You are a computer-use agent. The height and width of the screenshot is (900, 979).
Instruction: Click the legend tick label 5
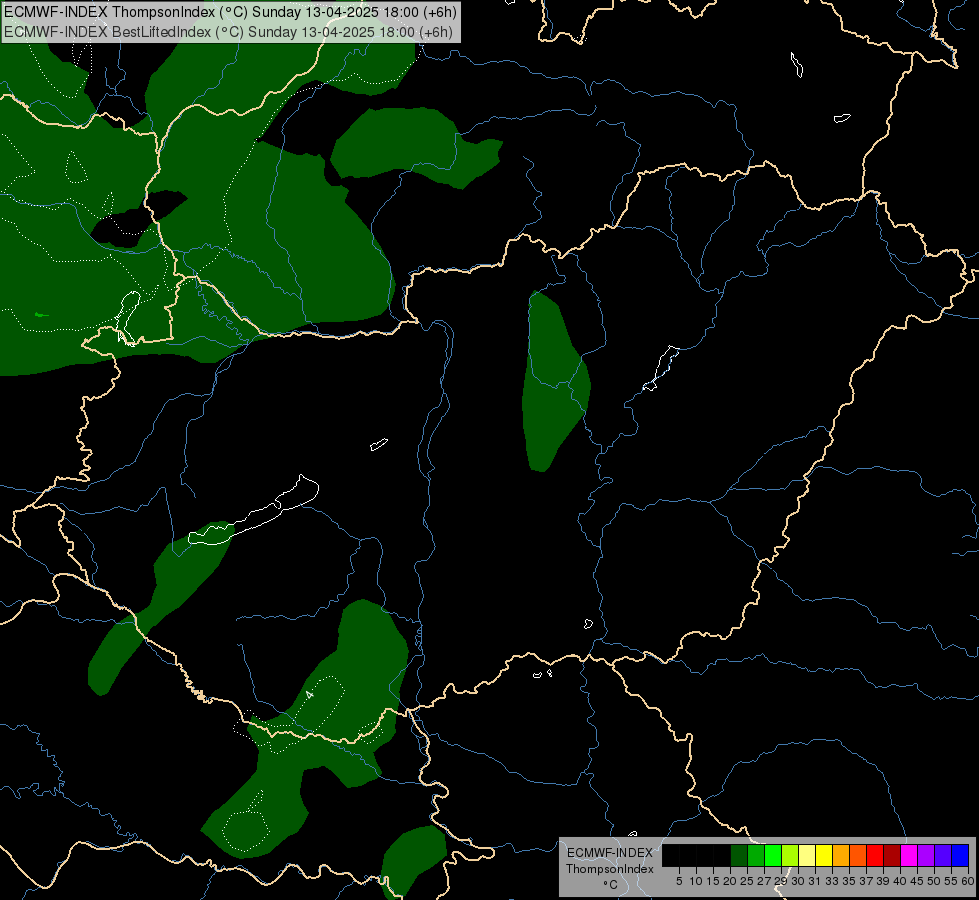point(679,881)
